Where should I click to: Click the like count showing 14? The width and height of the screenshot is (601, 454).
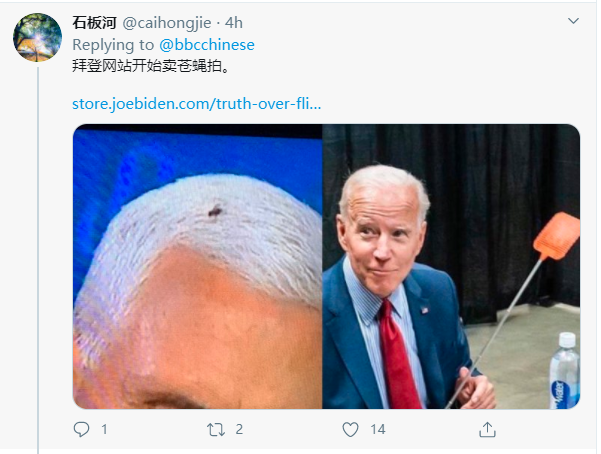[x=378, y=429]
